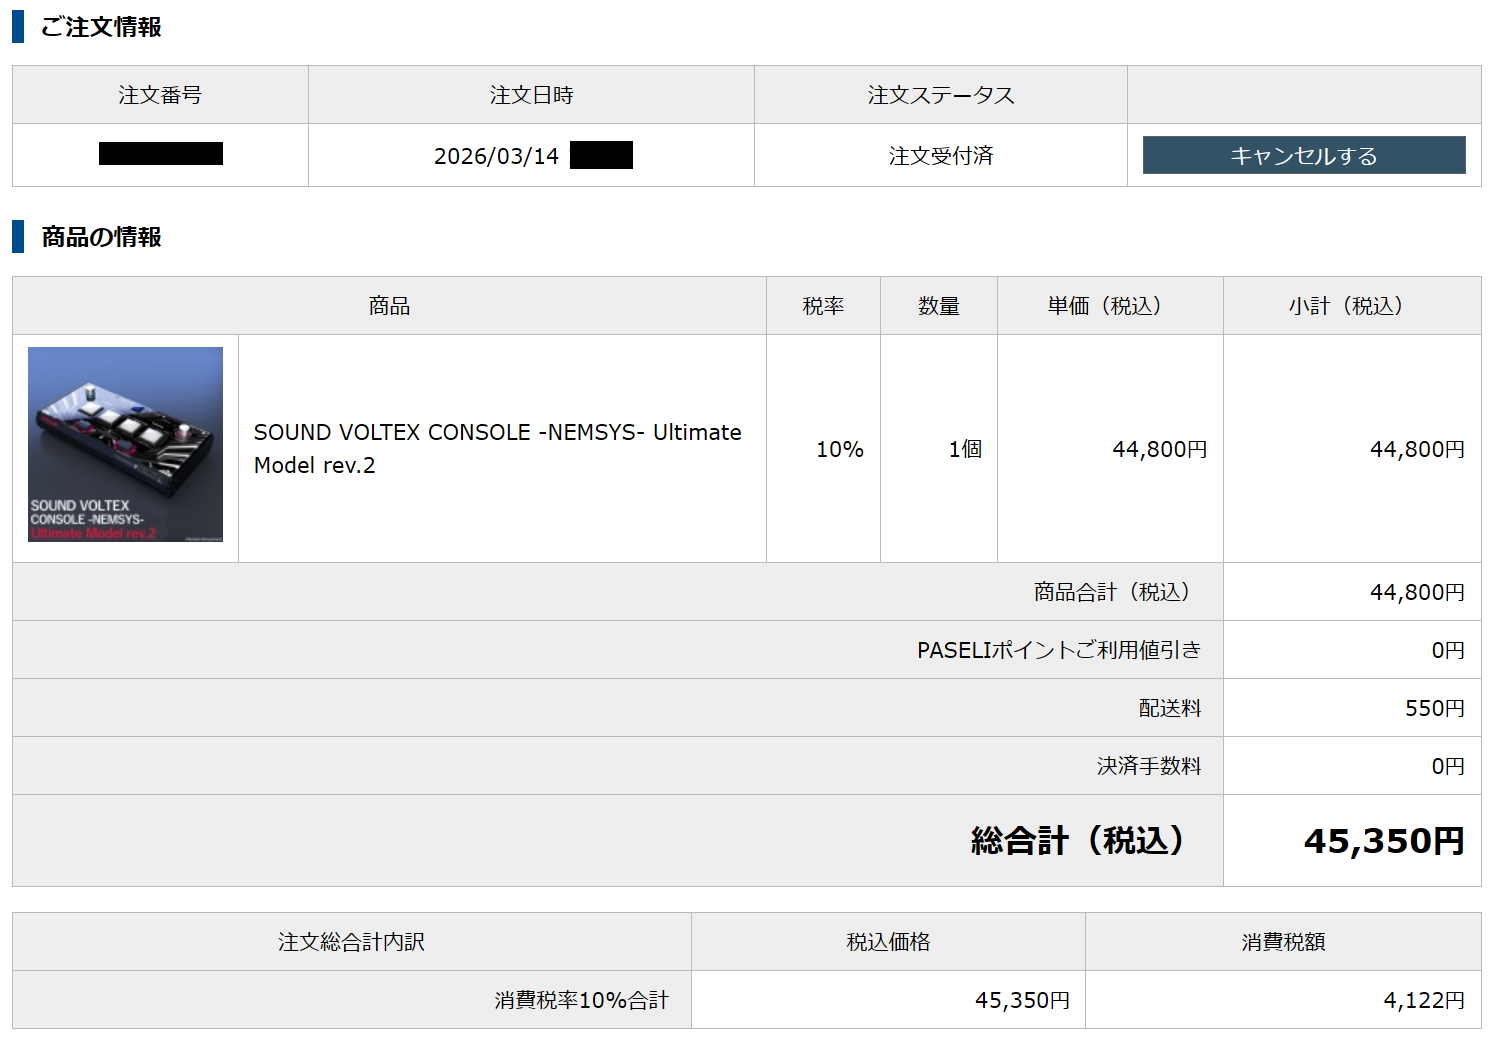Click the 税率 column header
Screen dimensions: 1495x1044
point(823,306)
